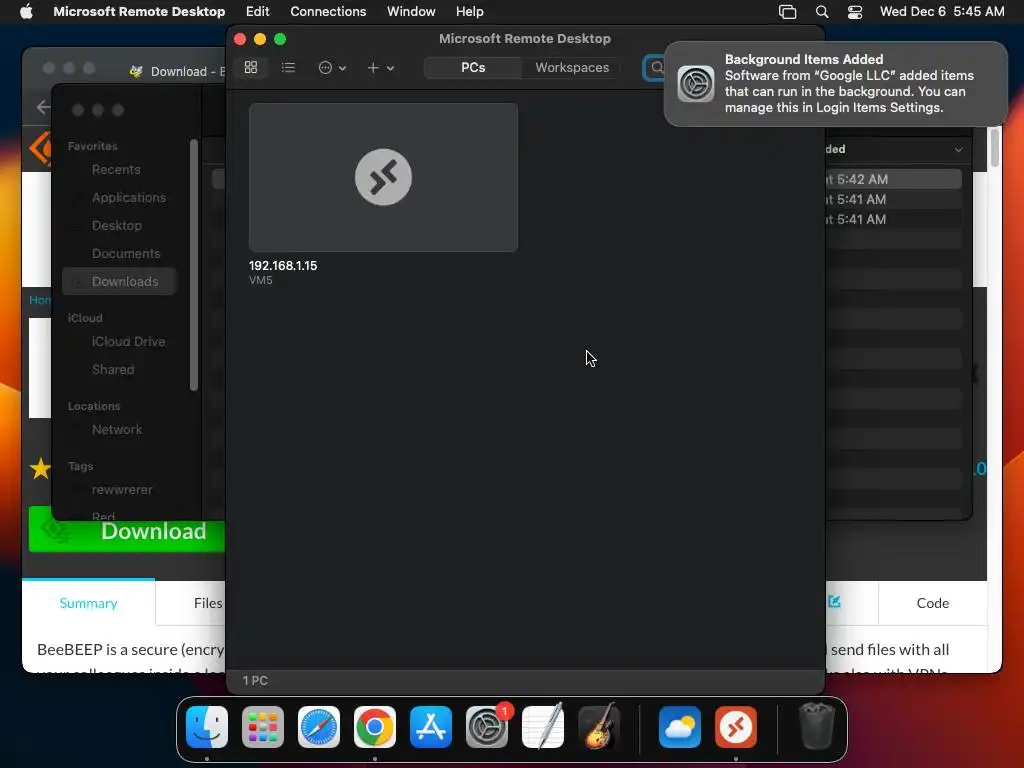Click the VM5 label under the PC
The image size is (1024, 768).
click(x=261, y=280)
